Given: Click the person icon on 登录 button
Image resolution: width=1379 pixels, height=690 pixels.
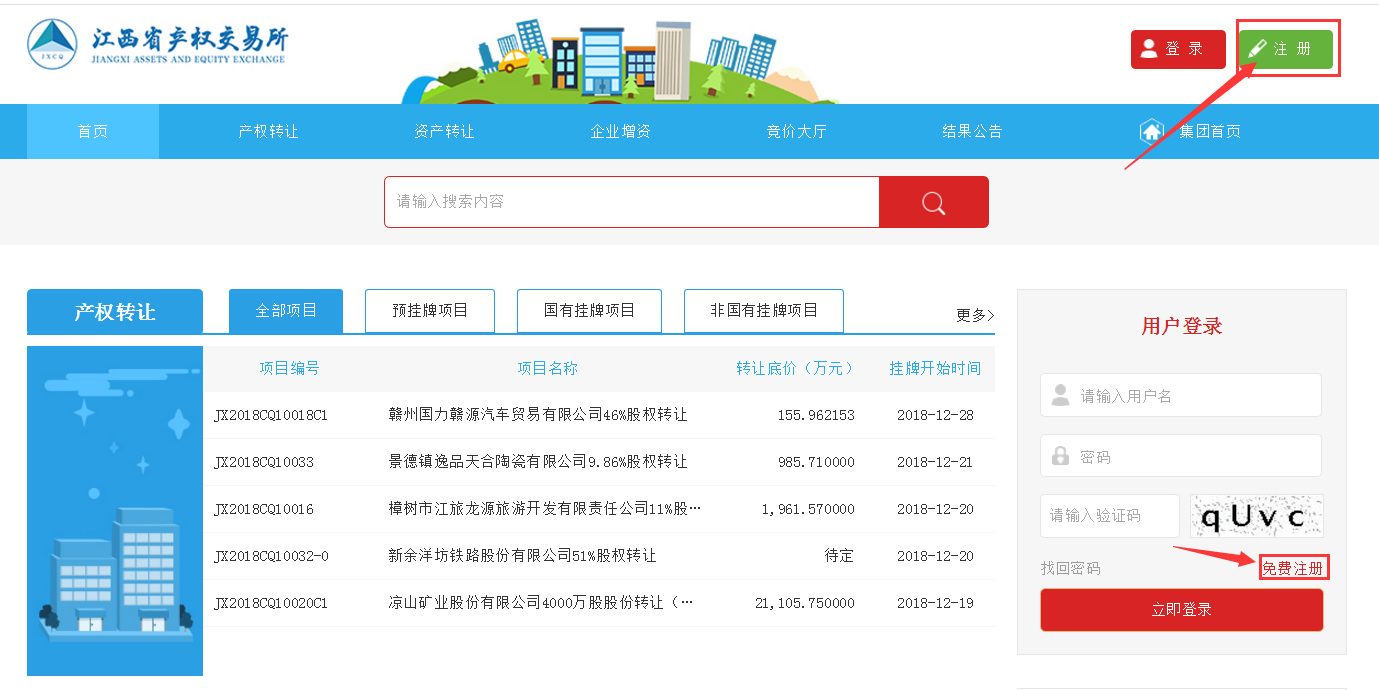Looking at the screenshot, I should click(x=1148, y=47).
